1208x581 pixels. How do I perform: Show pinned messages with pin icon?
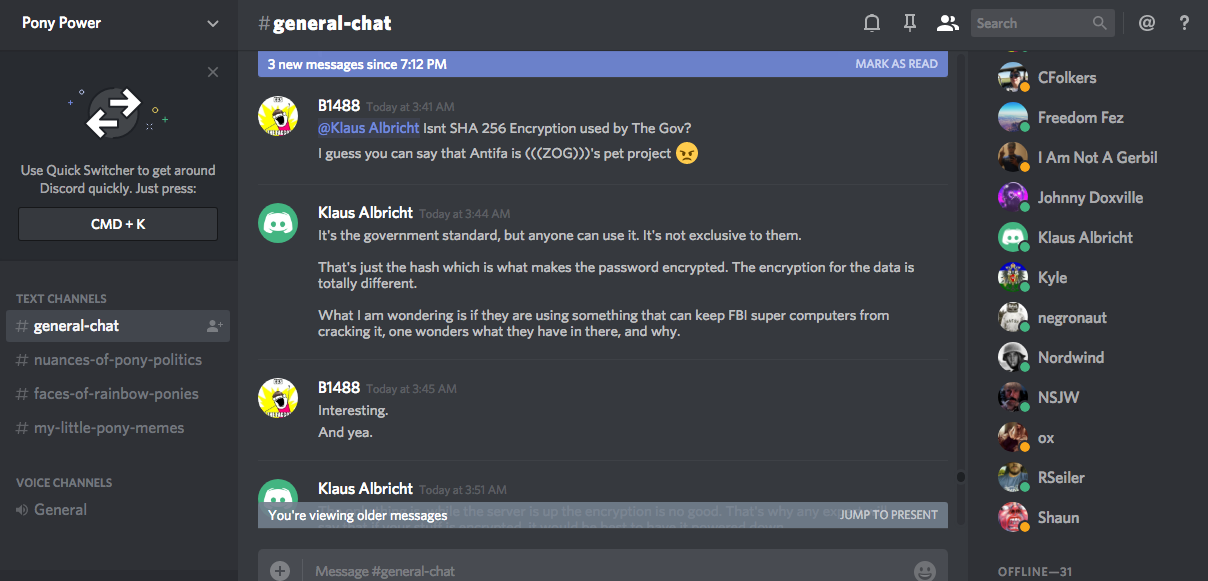(909, 23)
